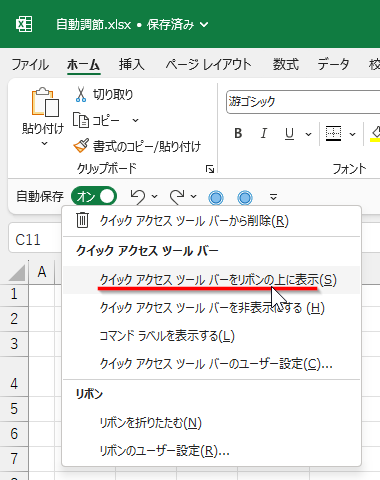Click the Excel app logo icon

click(24, 24)
